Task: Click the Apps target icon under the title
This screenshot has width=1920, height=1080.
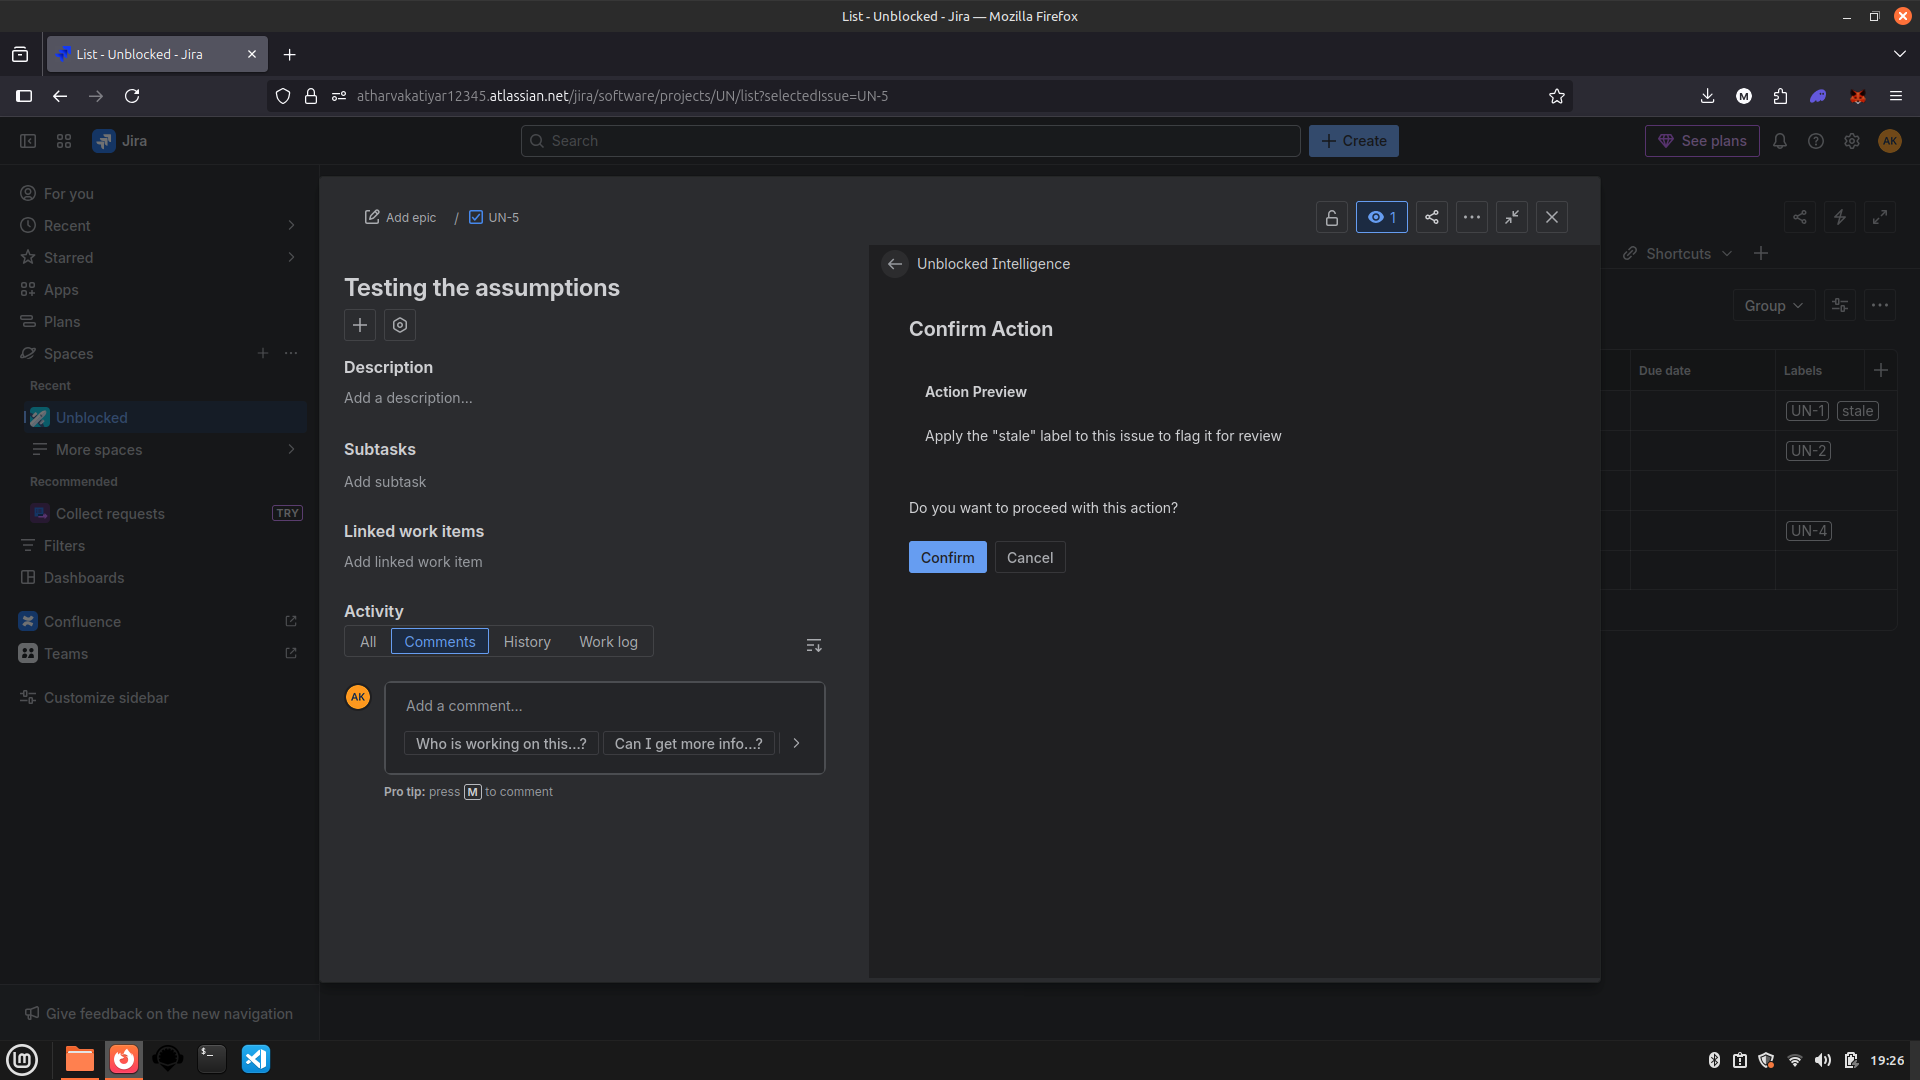Action: point(400,325)
